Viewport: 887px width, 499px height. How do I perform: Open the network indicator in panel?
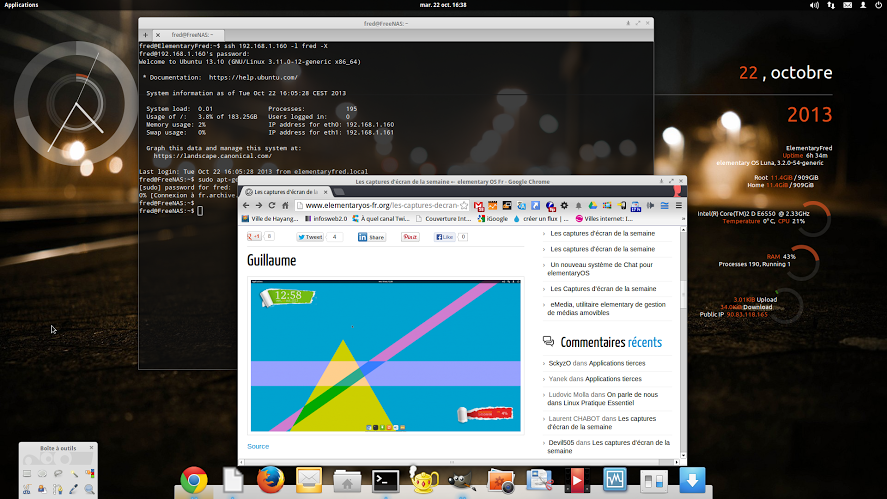click(831, 5)
